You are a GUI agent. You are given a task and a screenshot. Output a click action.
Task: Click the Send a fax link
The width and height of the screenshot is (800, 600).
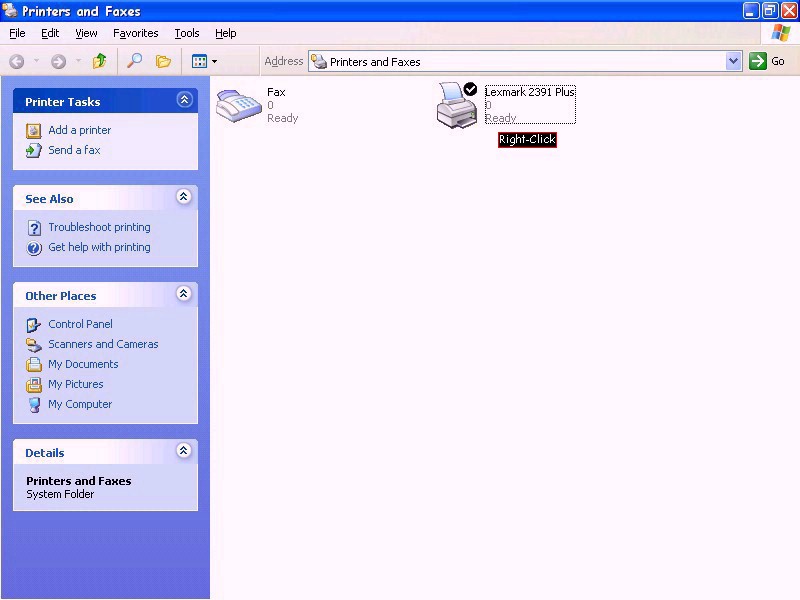[74, 150]
